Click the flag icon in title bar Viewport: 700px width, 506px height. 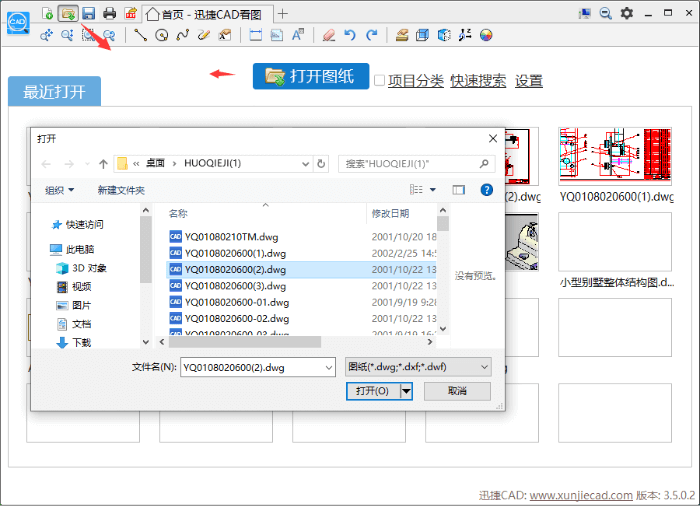584,13
